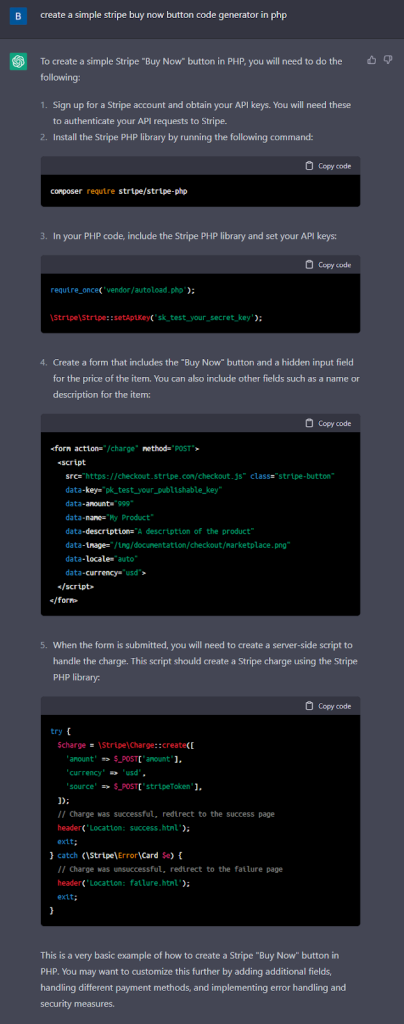The image size is (404, 1024).
Task: Copy code of the composer require command
Action: coord(328,166)
